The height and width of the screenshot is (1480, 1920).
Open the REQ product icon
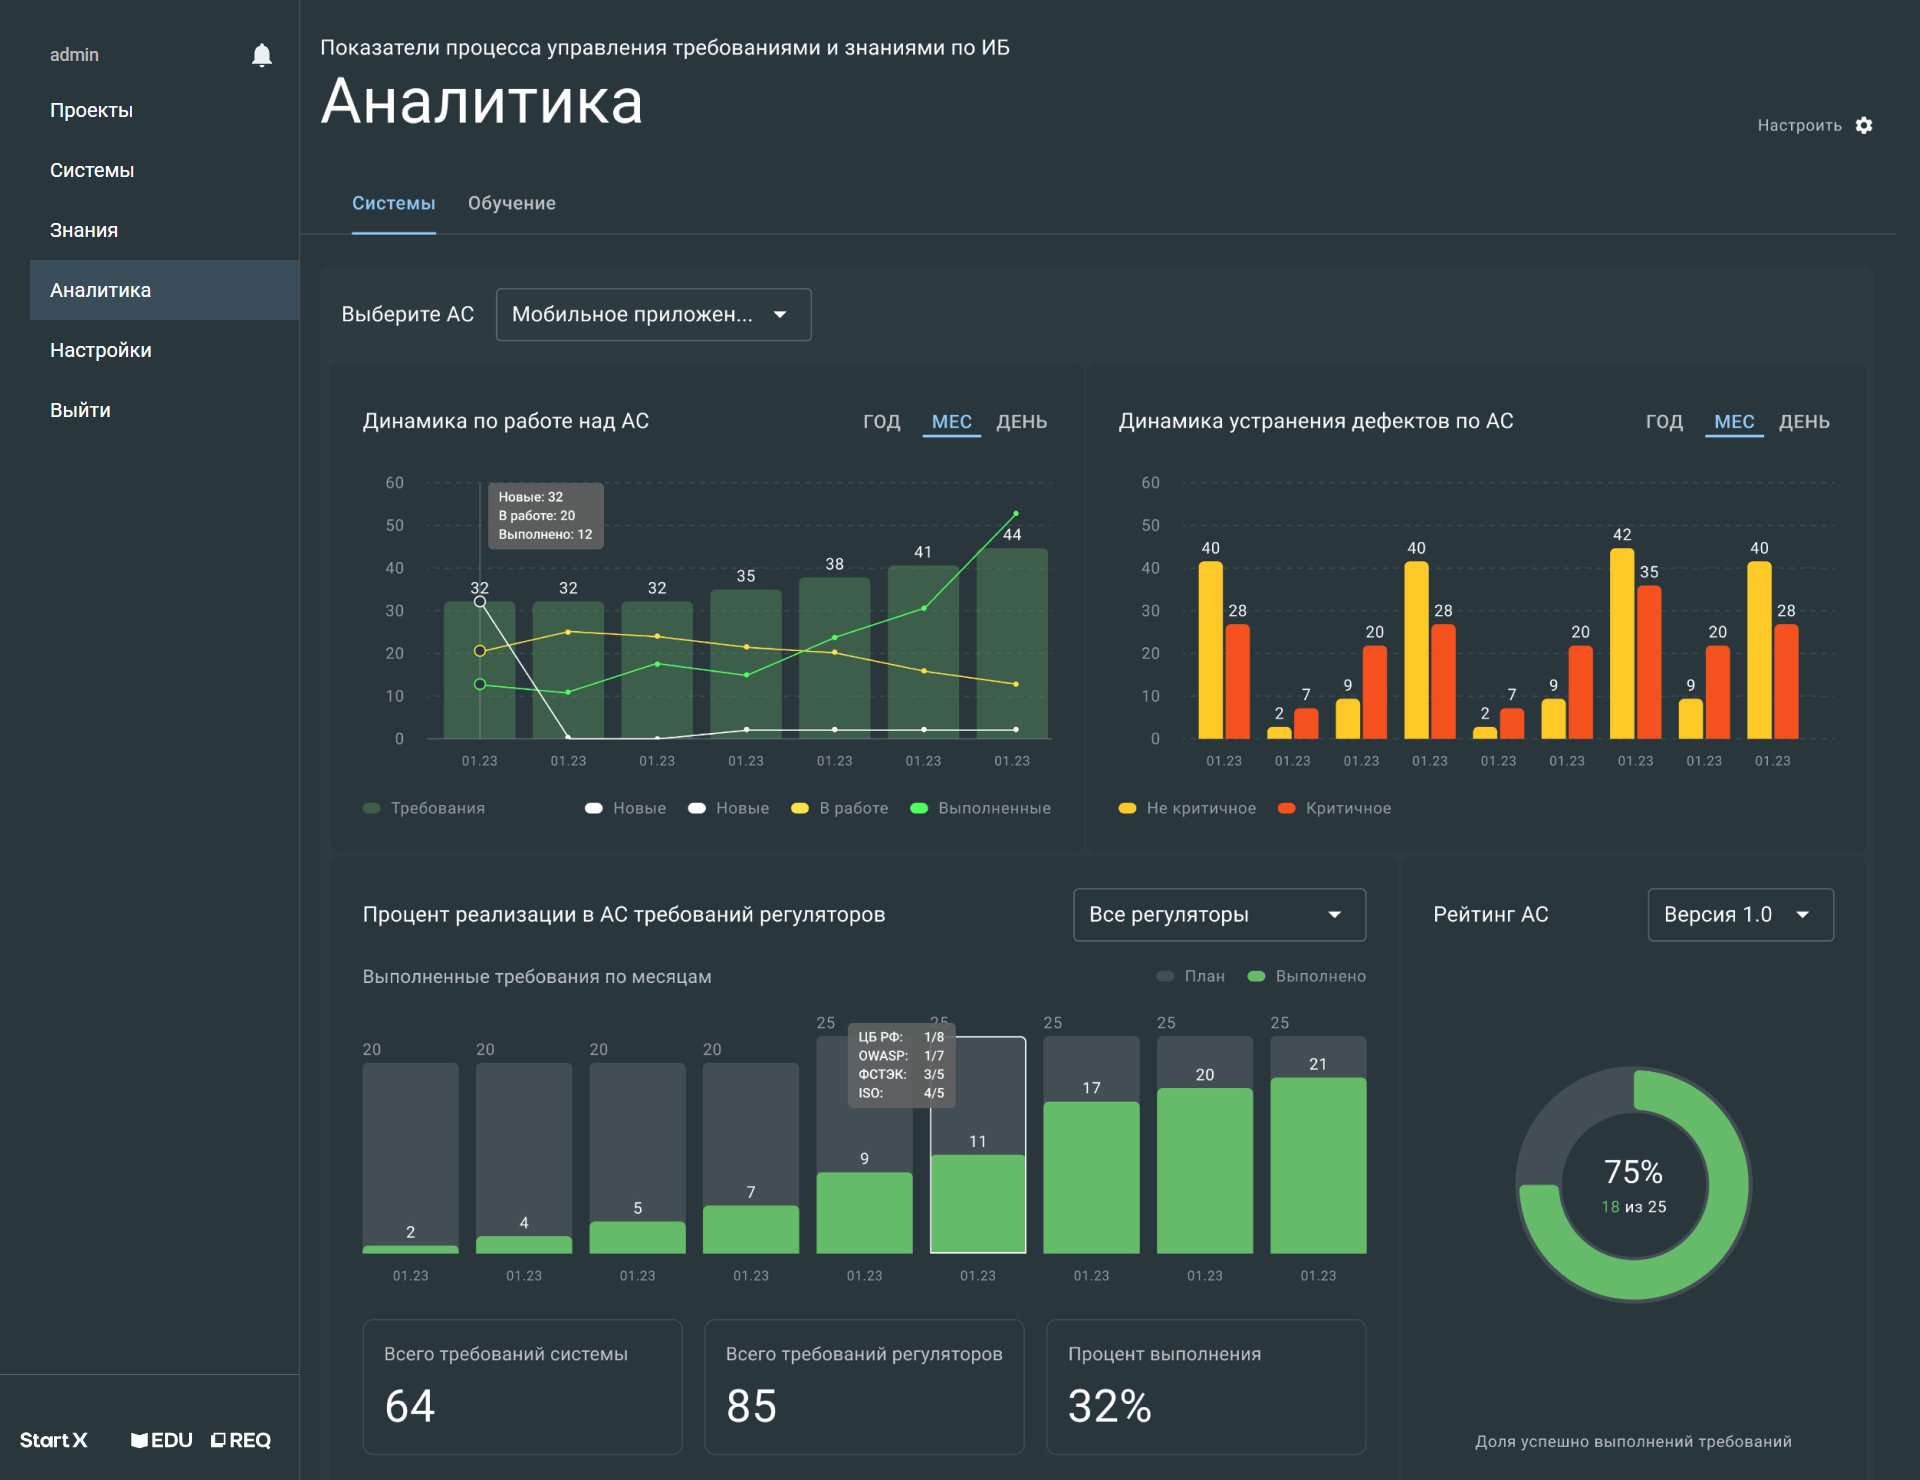point(241,1440)
